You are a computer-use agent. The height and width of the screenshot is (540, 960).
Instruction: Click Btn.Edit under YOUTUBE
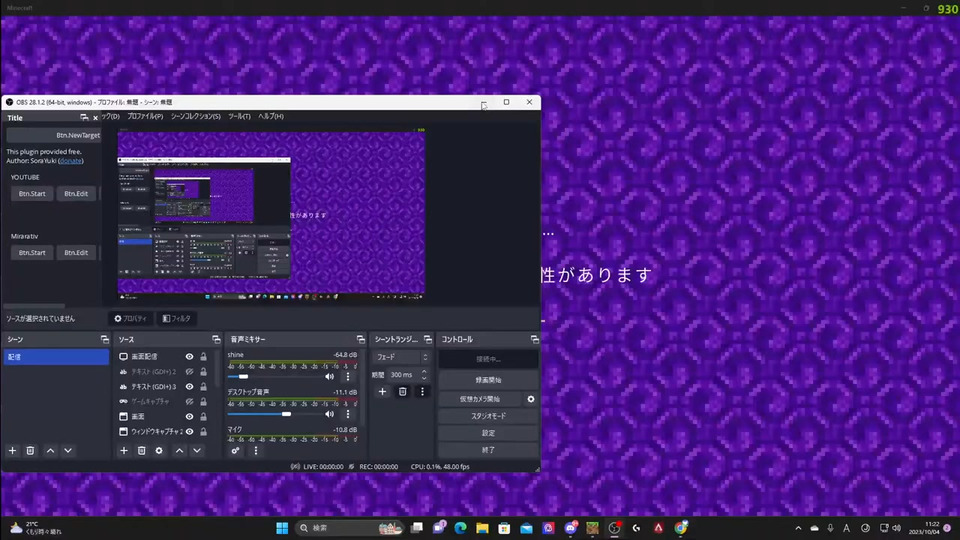[x=76, y=193]
